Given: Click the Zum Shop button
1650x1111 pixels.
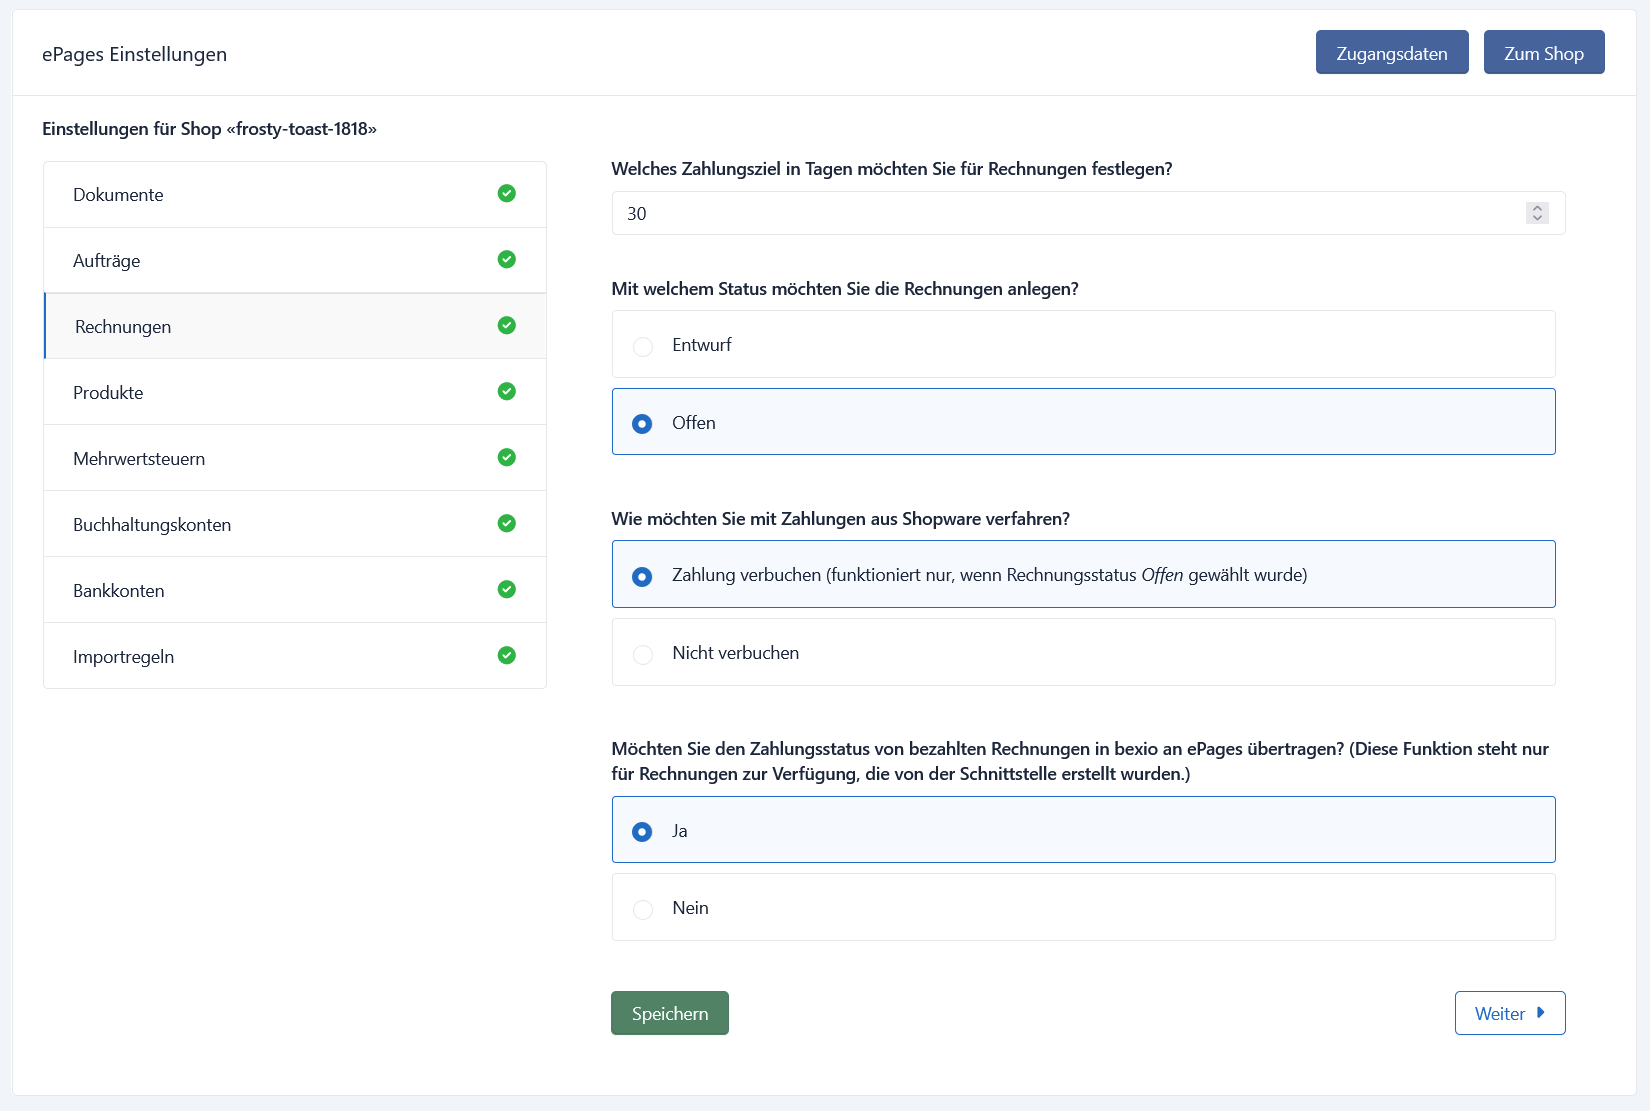Looking at the screenshot, I should 1544,52.
